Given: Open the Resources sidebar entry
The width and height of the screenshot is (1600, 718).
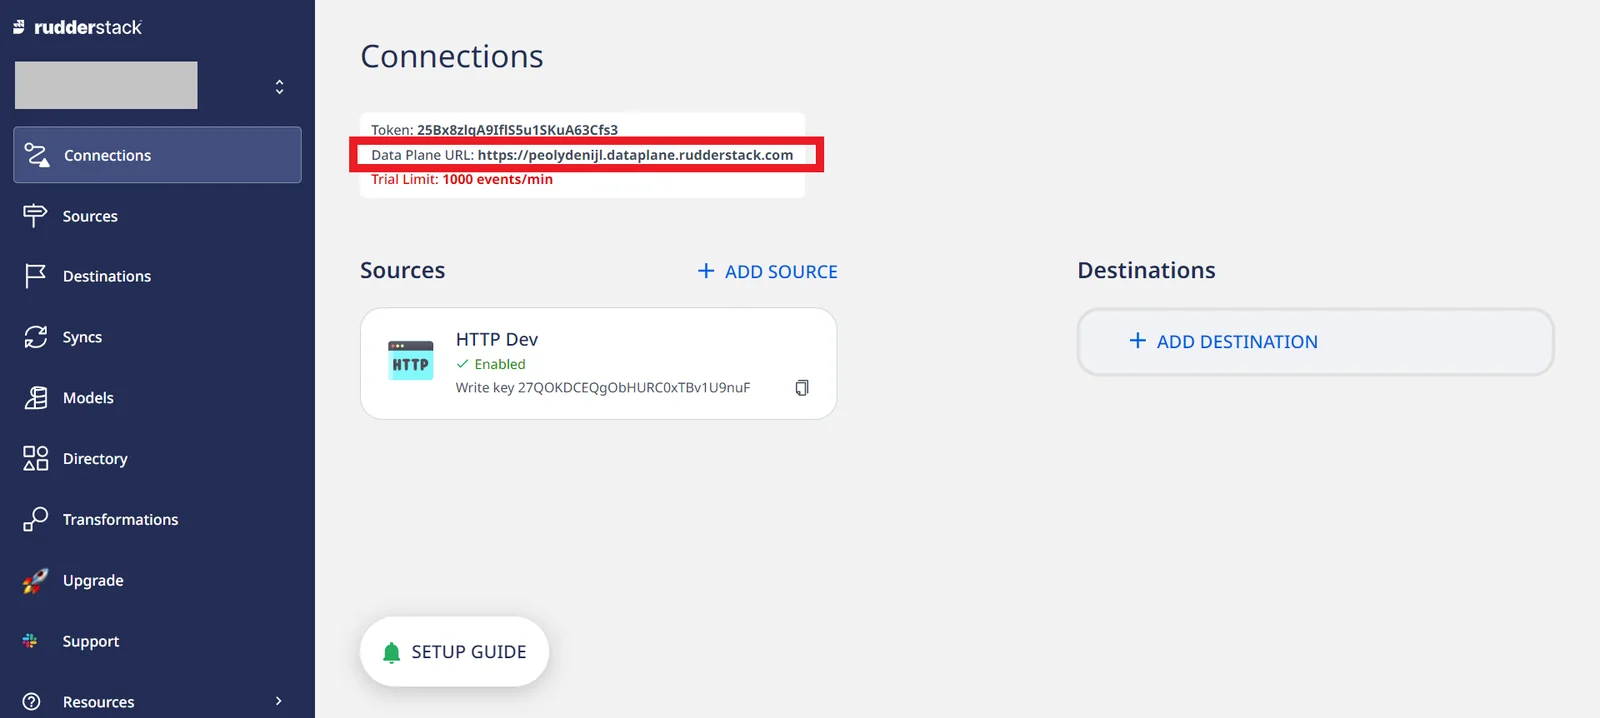Looking at the screenshot, I should [98, 702].
